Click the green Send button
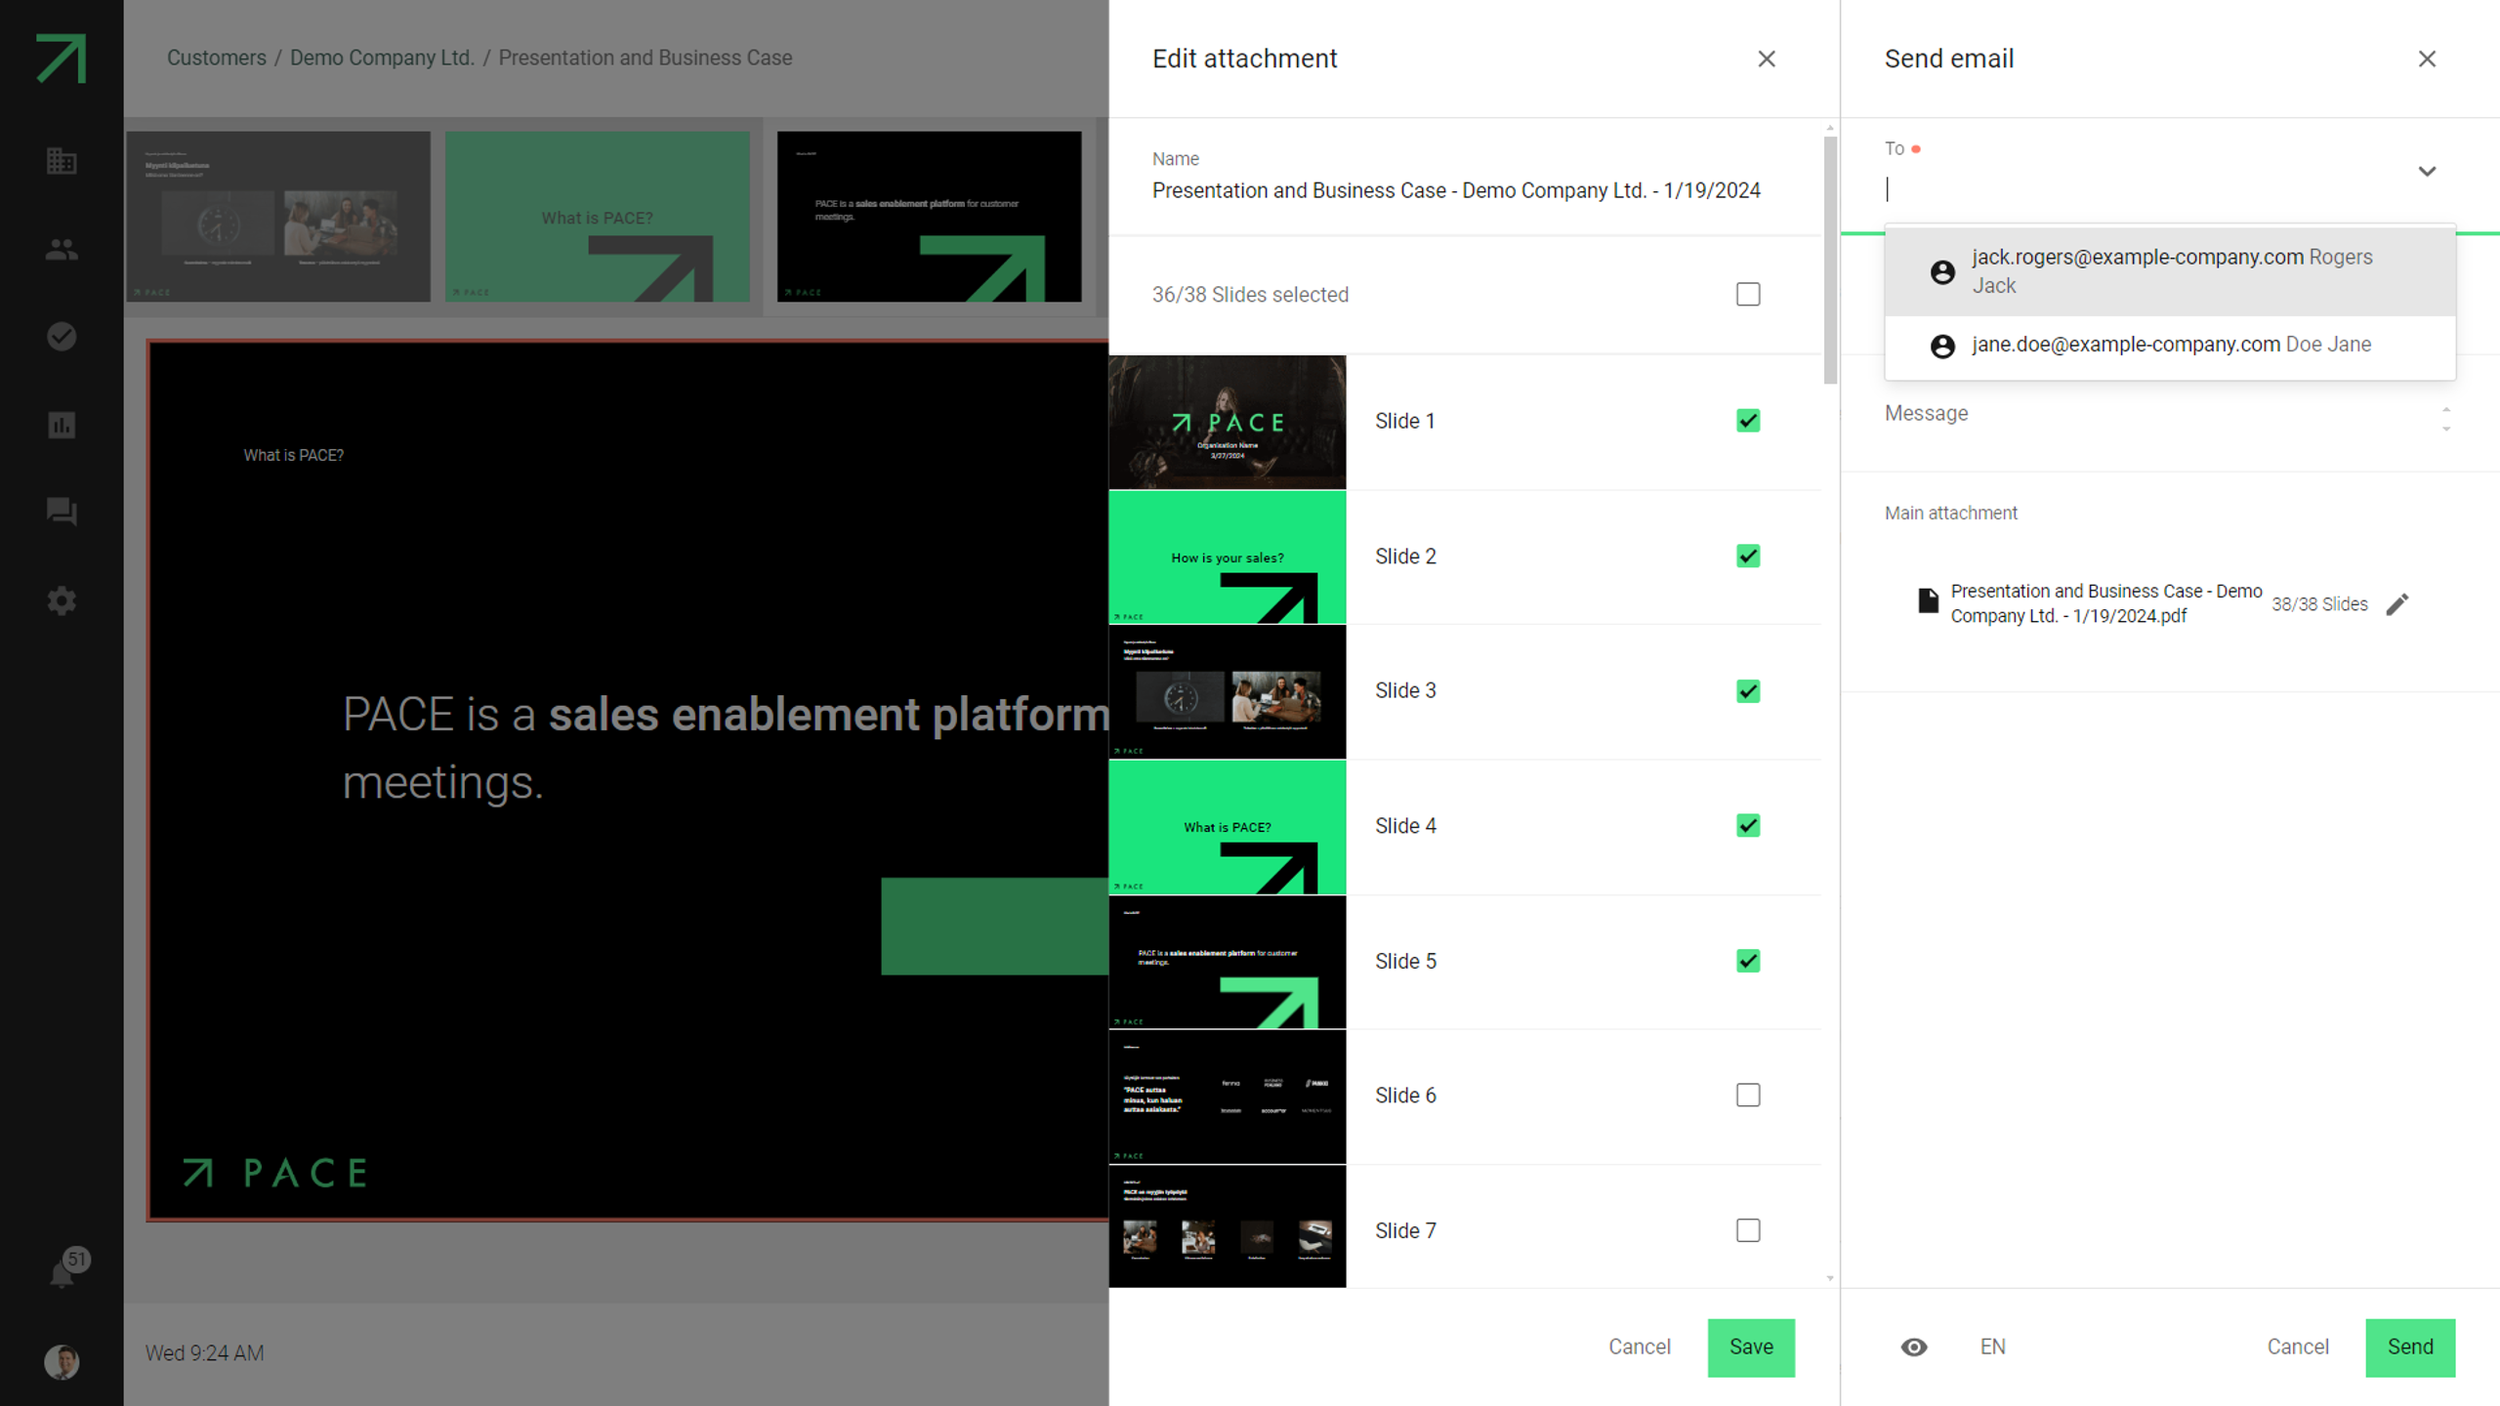The width and height of the screenshot is (2500, 1406). 2409,1347
